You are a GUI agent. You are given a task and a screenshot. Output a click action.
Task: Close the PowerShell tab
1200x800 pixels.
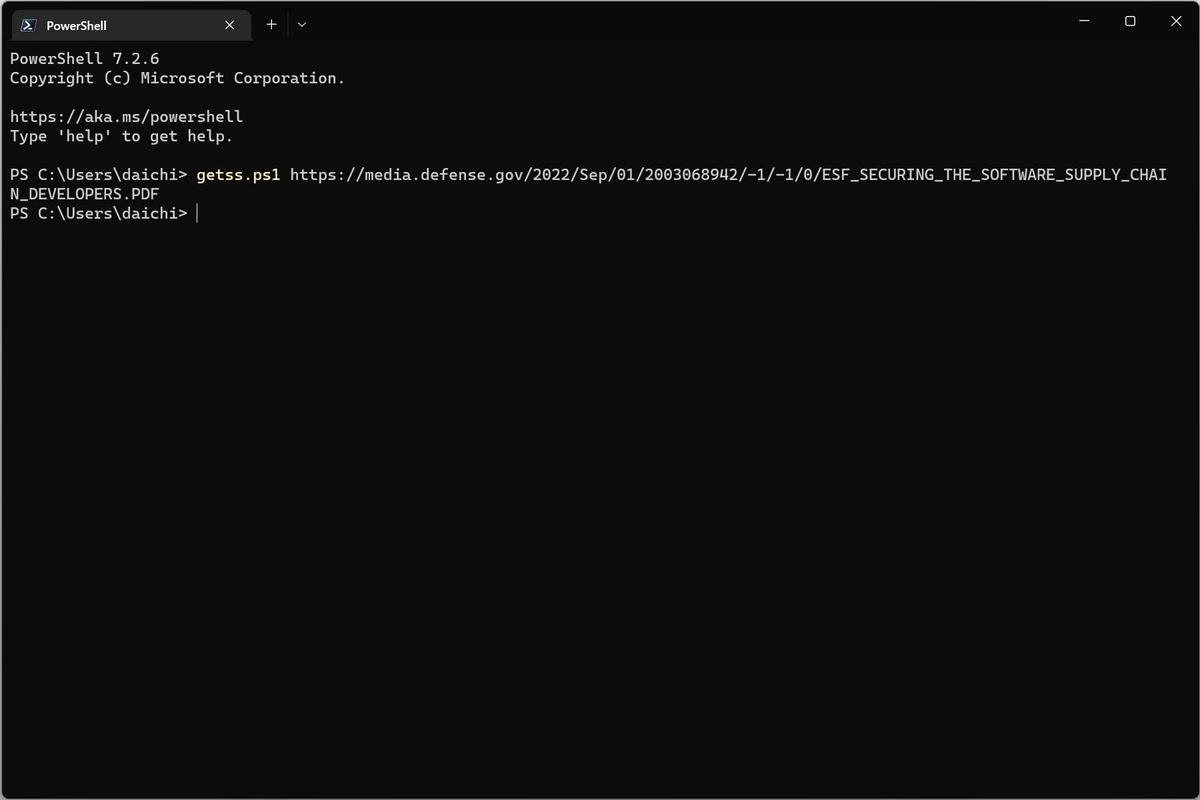click(x=229, y=25)
